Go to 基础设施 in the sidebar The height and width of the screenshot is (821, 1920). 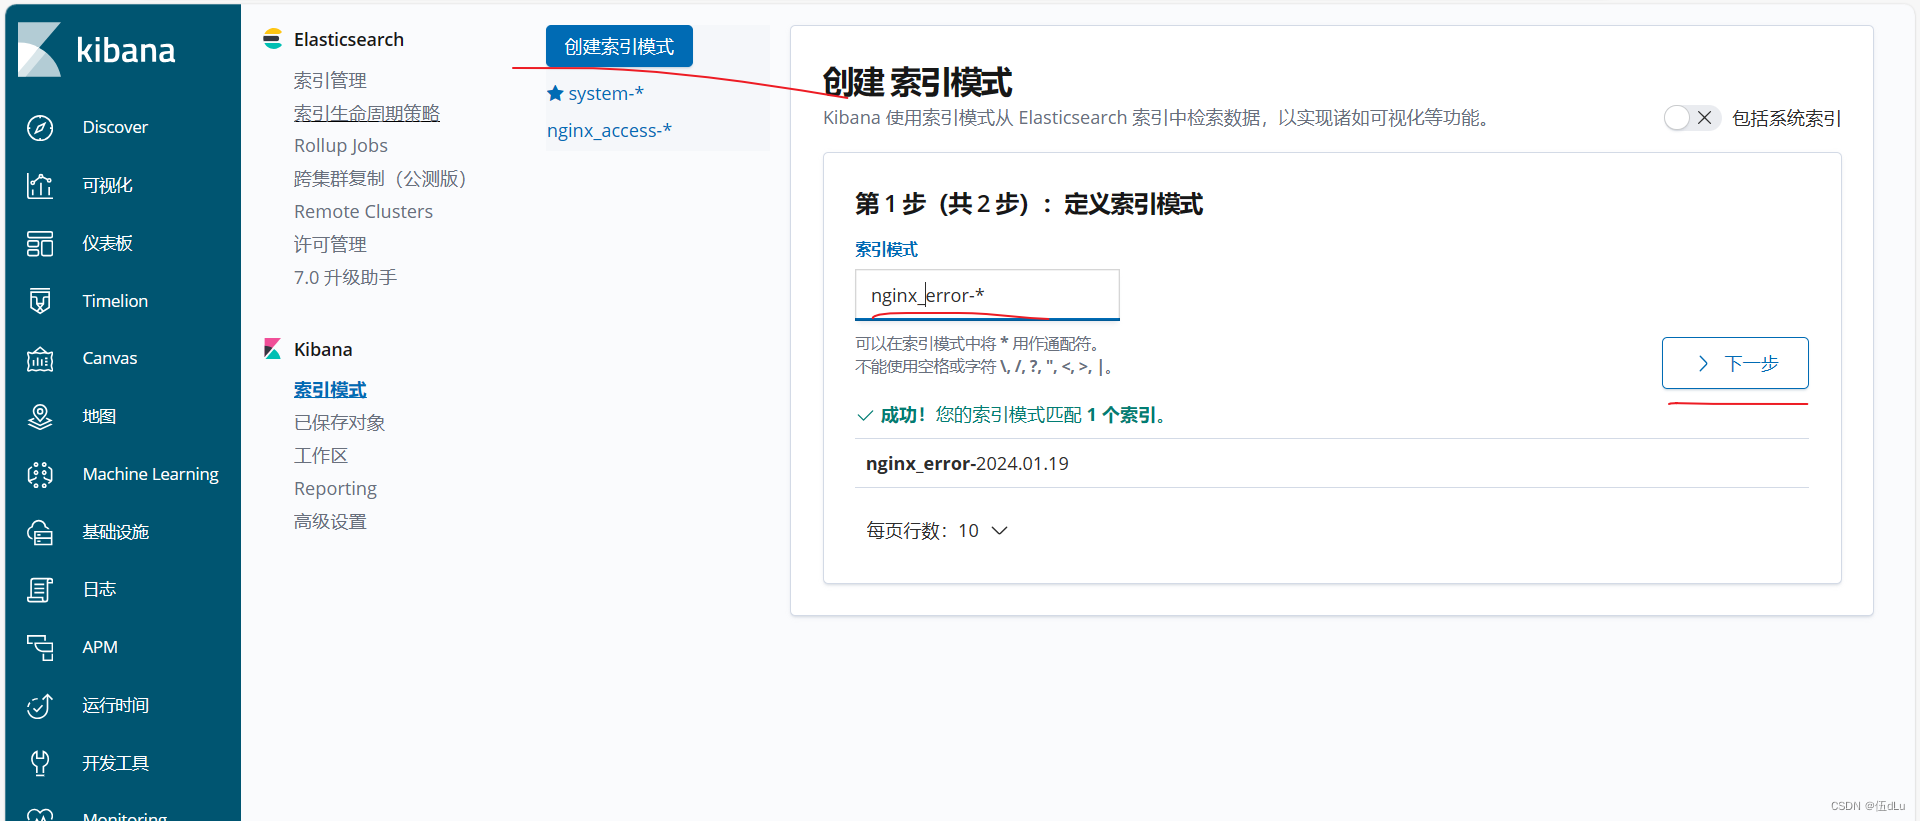tap(115, 532)
